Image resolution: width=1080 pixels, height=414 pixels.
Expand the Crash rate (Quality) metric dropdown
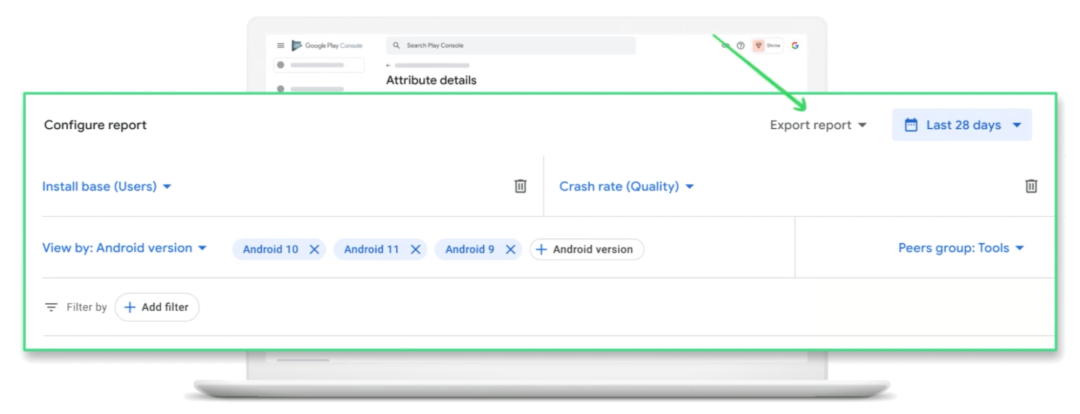(x=627, y=186)
